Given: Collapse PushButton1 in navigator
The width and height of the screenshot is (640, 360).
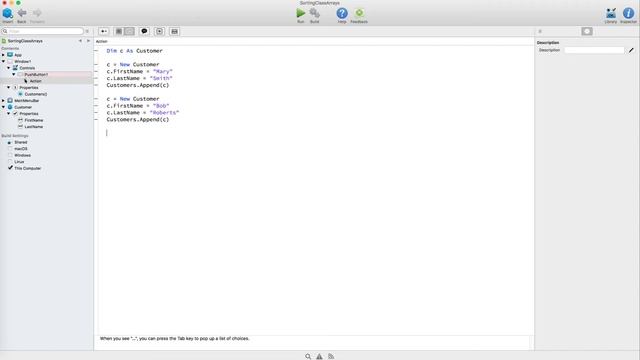Looking at the screenshot, I should [14, 74].
